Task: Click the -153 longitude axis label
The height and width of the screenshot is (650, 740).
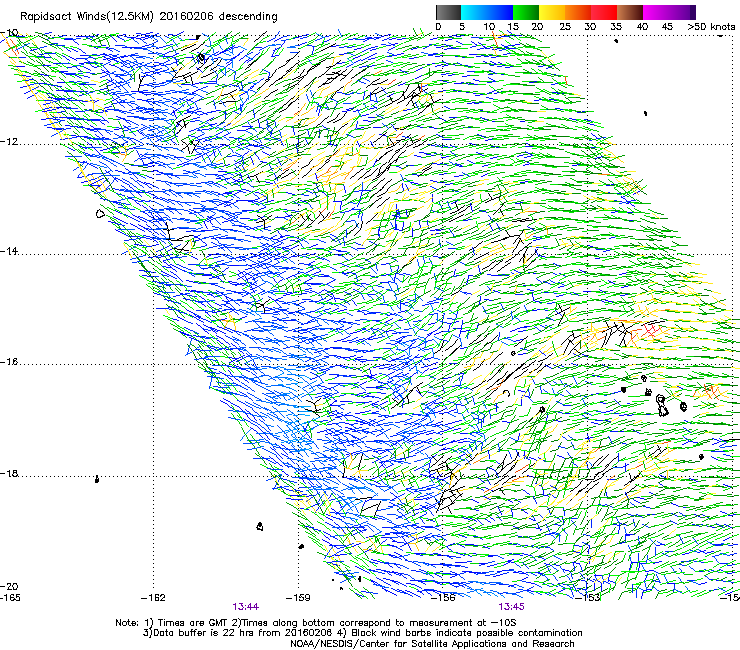Action: pos(588,598)
